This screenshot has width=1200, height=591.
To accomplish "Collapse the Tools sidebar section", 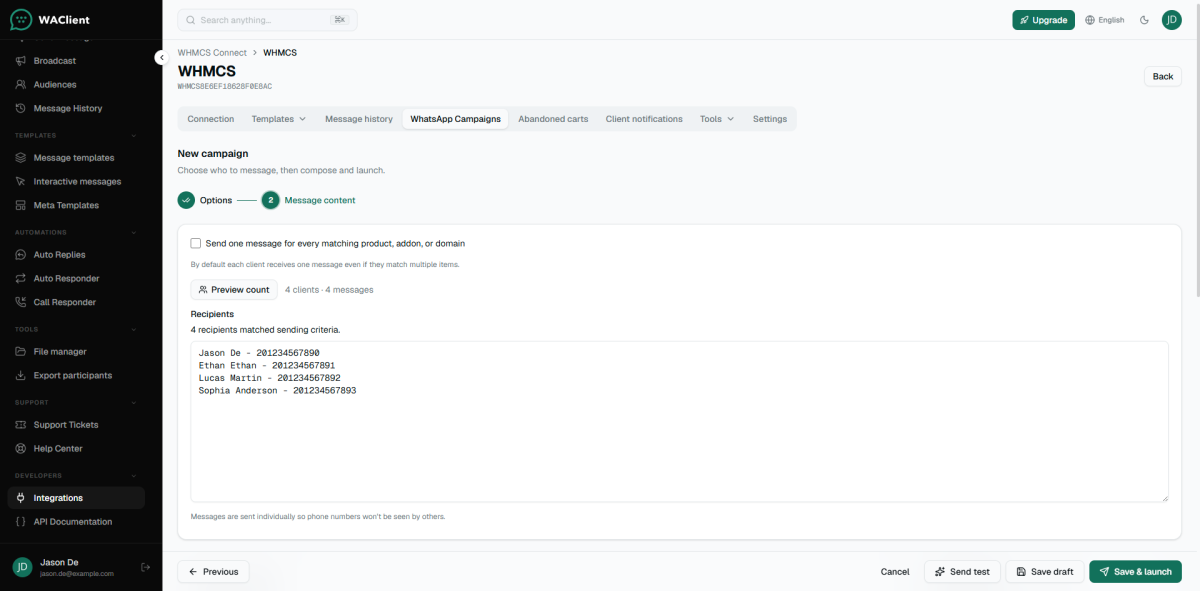I will [x=134, y=330].
